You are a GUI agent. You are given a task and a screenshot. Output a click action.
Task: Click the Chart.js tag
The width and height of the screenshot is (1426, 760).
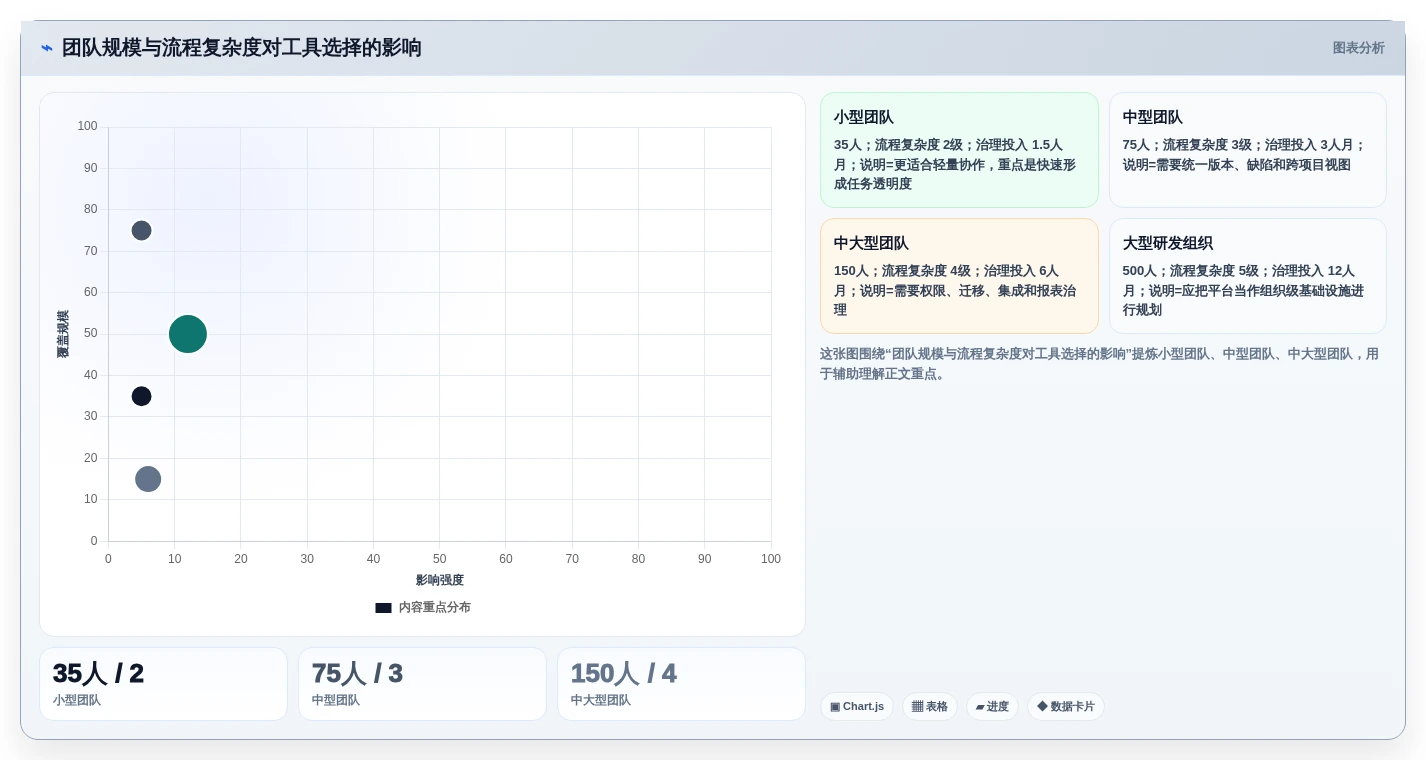point(857,707)
